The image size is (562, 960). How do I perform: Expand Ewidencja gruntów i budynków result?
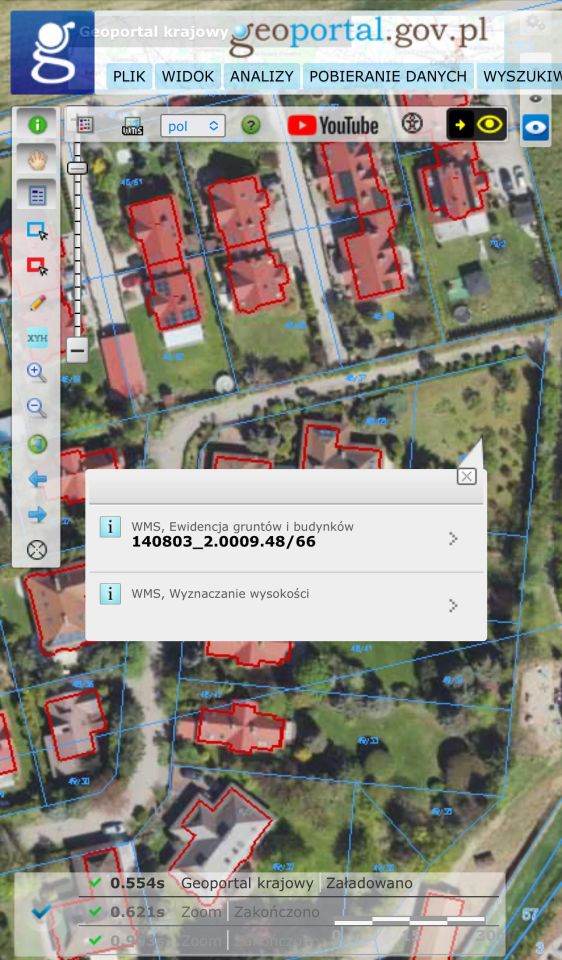click(x=286, y=534)
